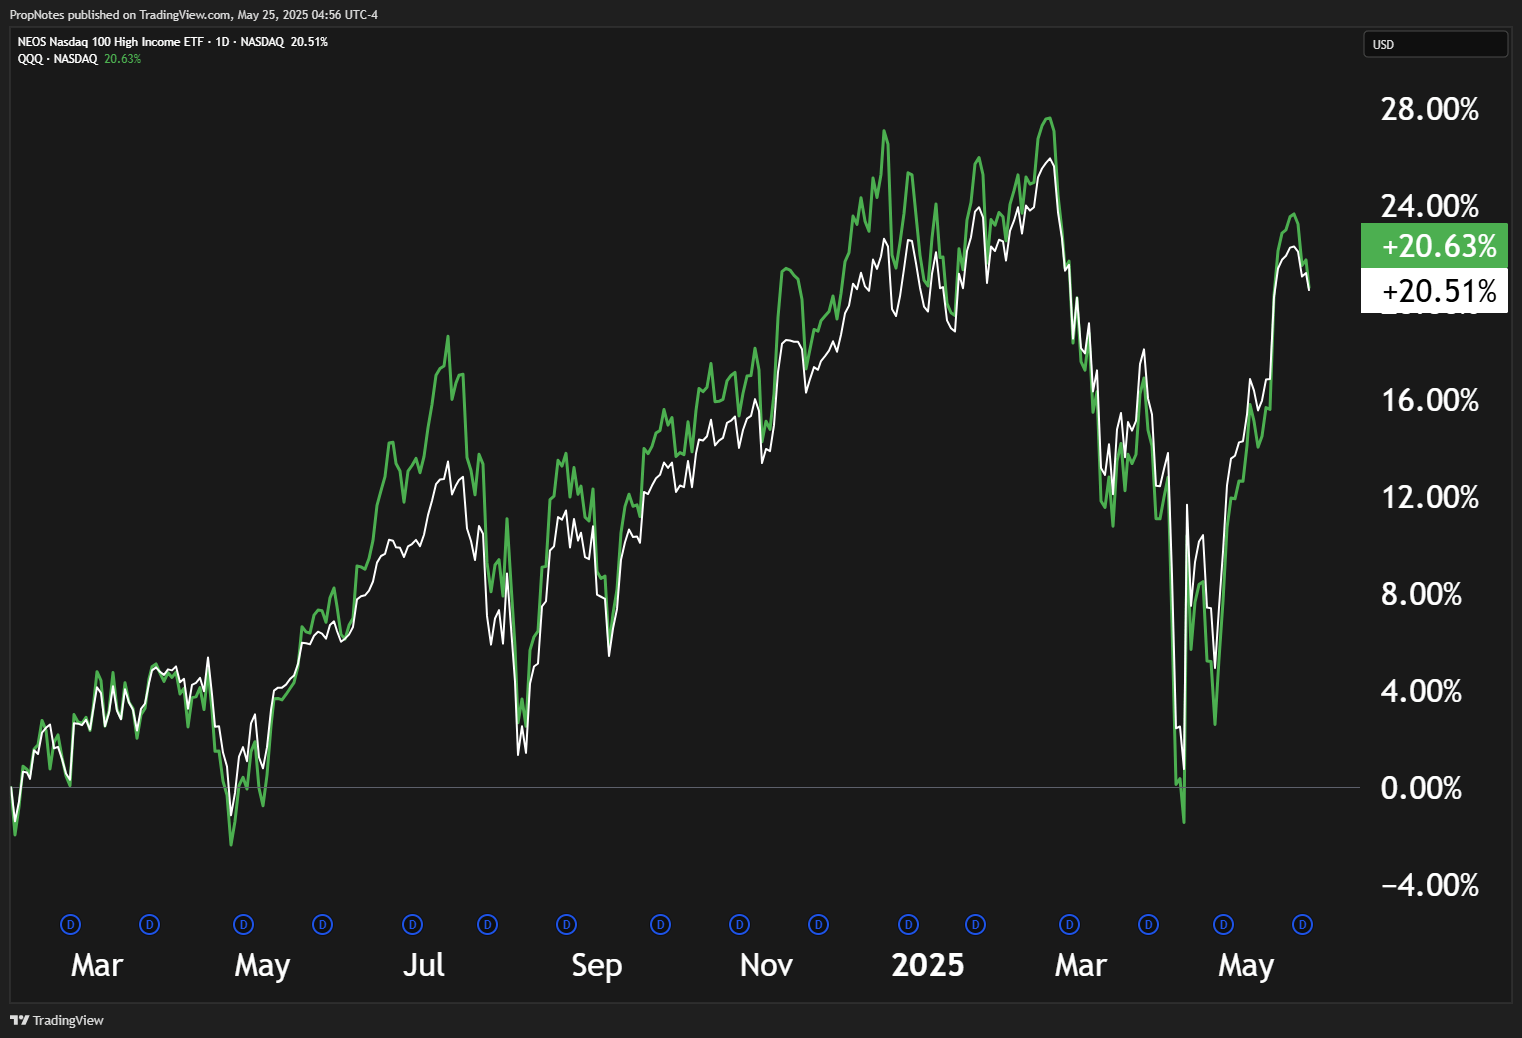Click the dividend marker above the Jul label

[x=412, y=925]
